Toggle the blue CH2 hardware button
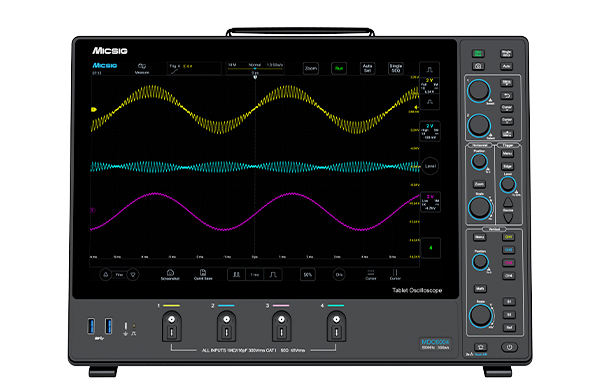The height and width of the screenshot is (380, 600). [508, 250]
